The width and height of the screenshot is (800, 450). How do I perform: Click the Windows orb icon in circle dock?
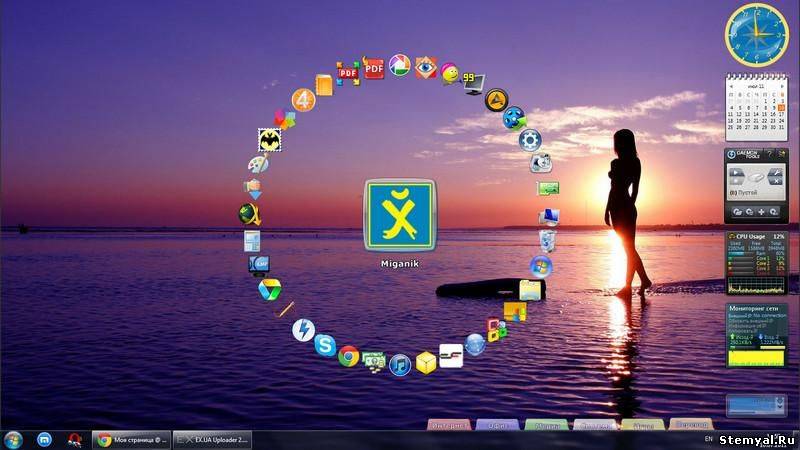coord(541,266)
